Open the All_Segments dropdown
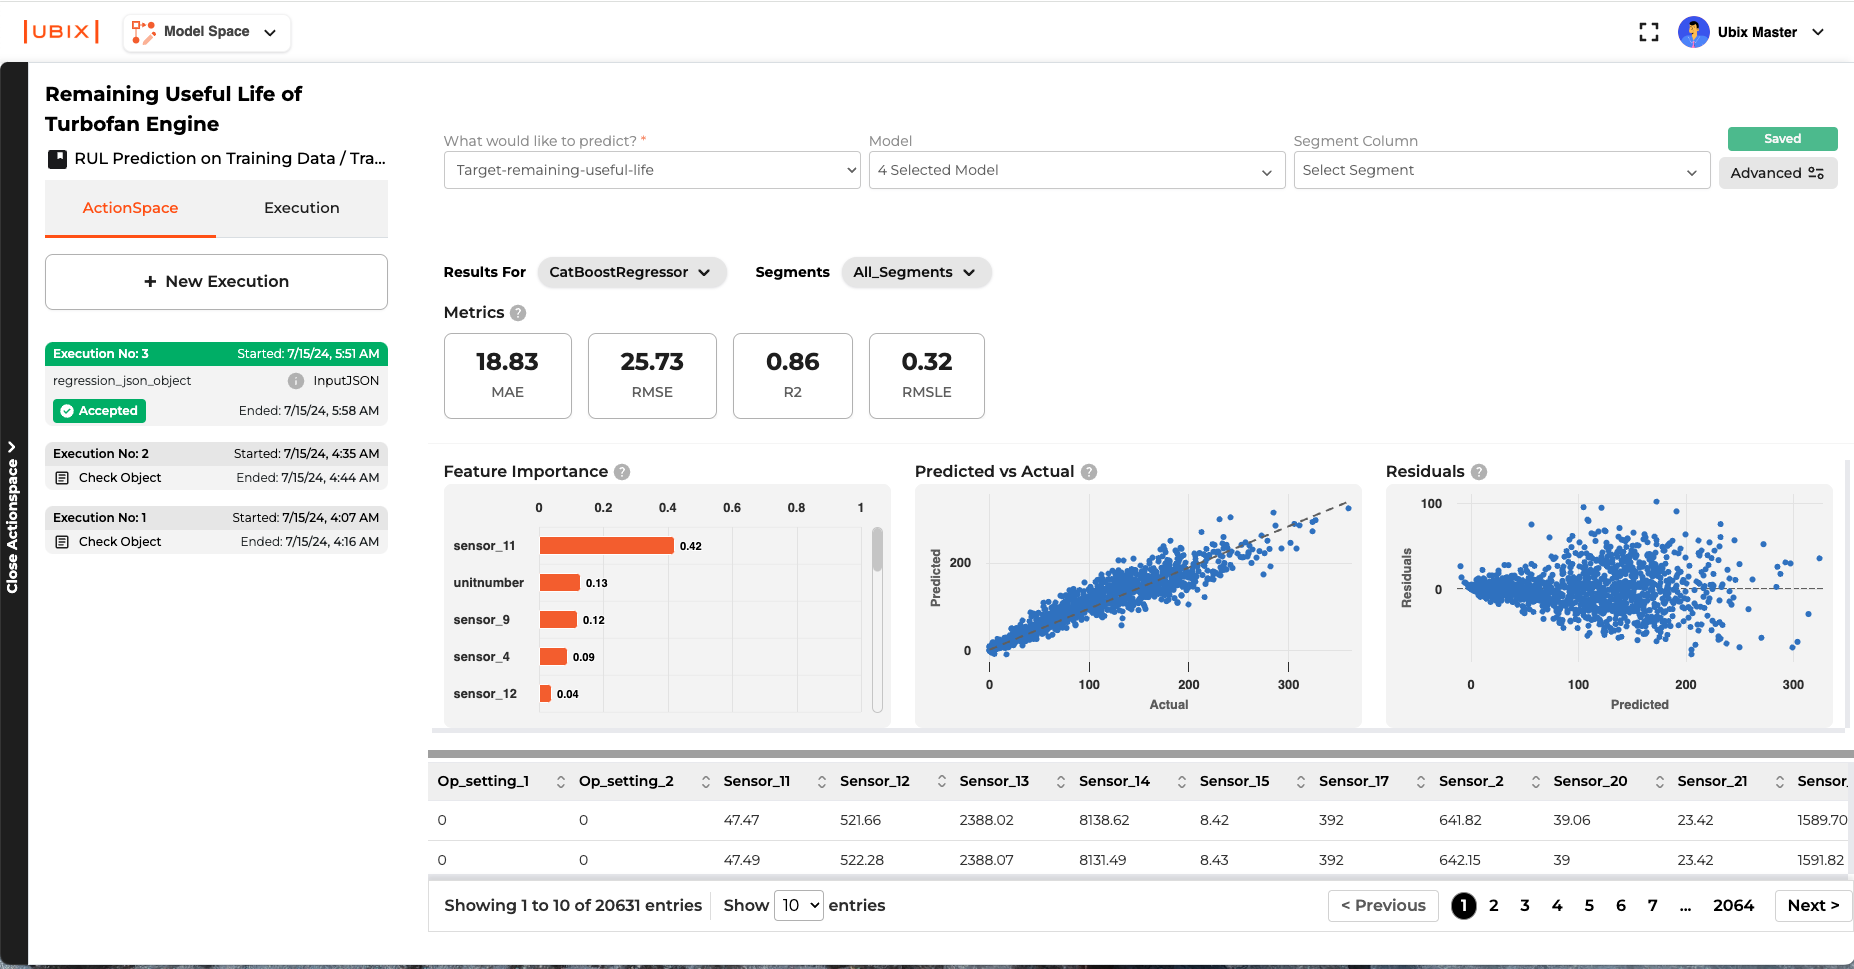The height and width of the screenshot is (969, 1854). tap(915, 272)
